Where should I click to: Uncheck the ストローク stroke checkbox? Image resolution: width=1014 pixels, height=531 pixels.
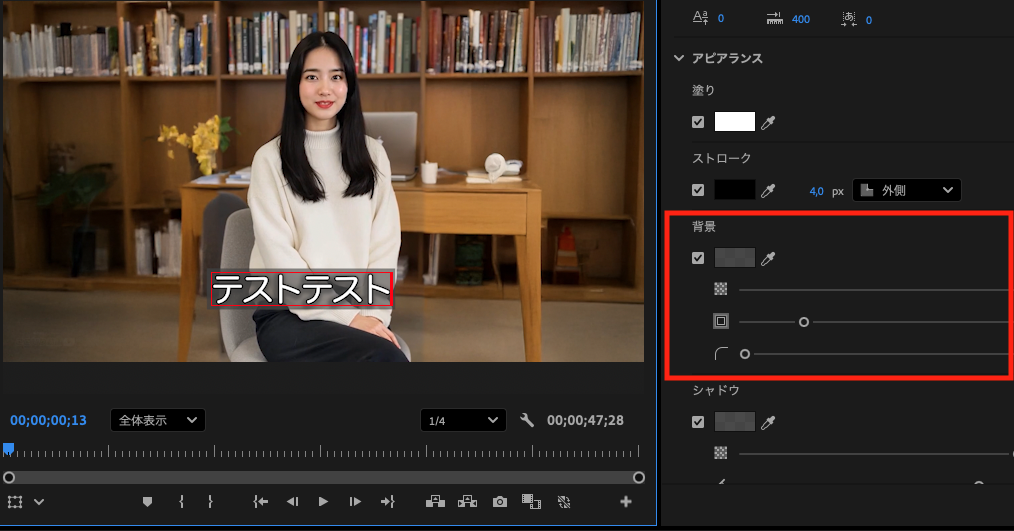click(x=698, y=190)
